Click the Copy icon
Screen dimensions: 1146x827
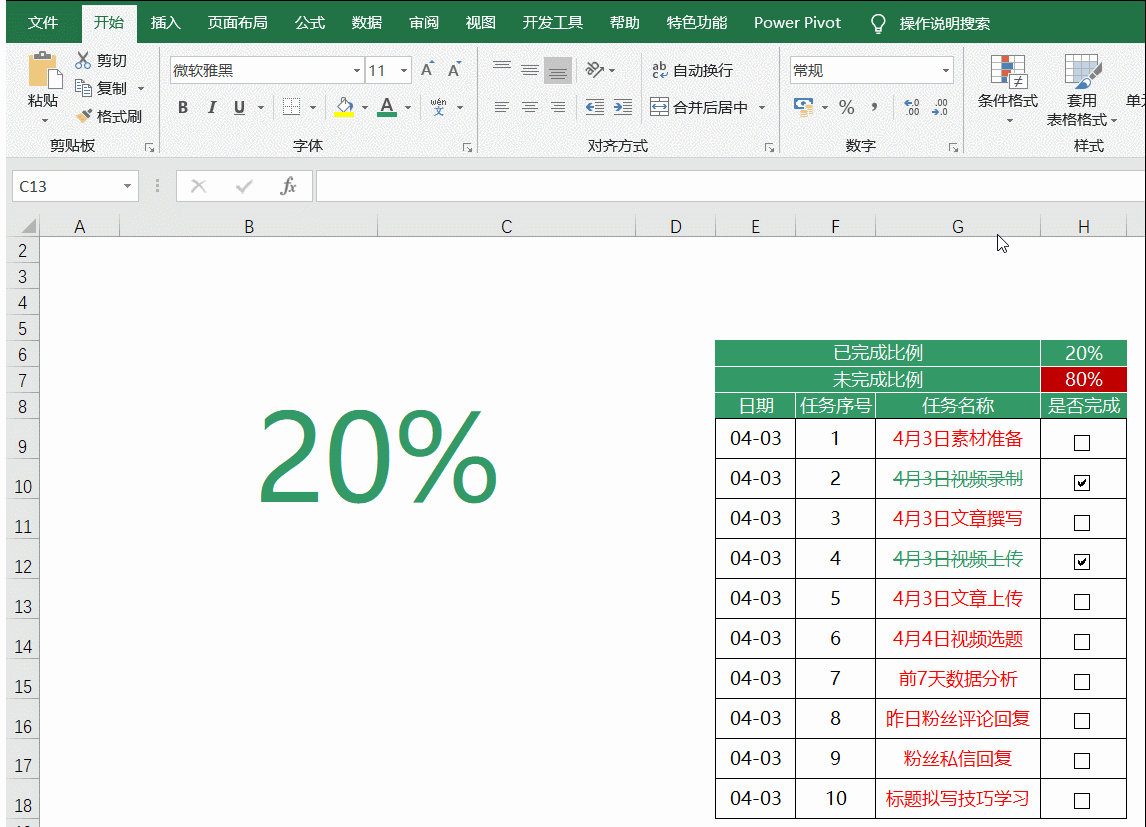tap(83, 88)
